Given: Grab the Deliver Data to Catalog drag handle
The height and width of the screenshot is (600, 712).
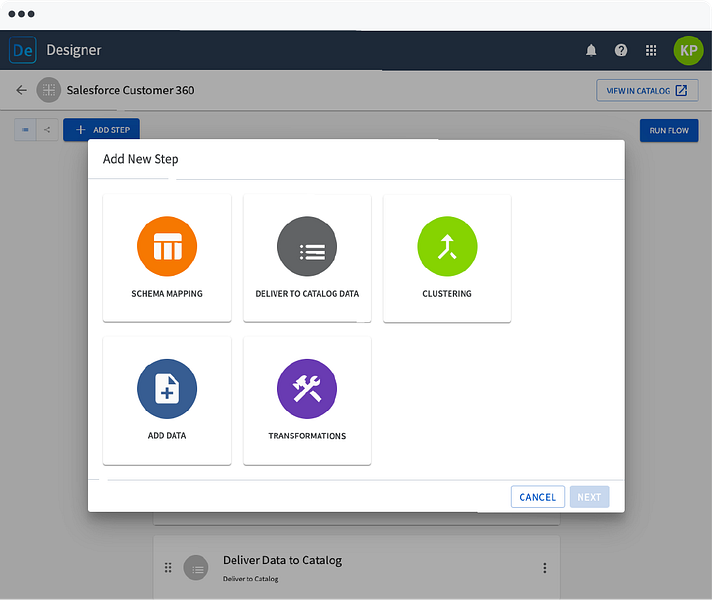Looking at the screenshot, I should coord(168,568).
